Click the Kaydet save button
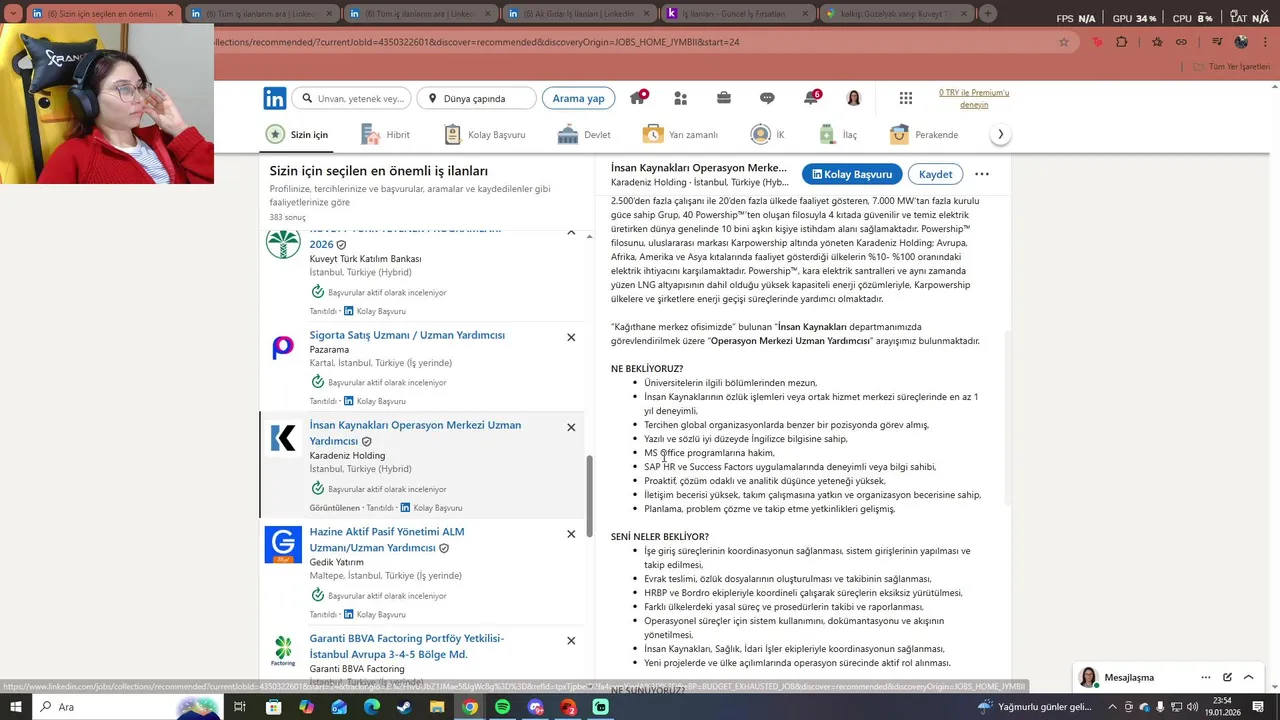The width and height of the screenshot is (1280, 720). [x=935, y=174]
